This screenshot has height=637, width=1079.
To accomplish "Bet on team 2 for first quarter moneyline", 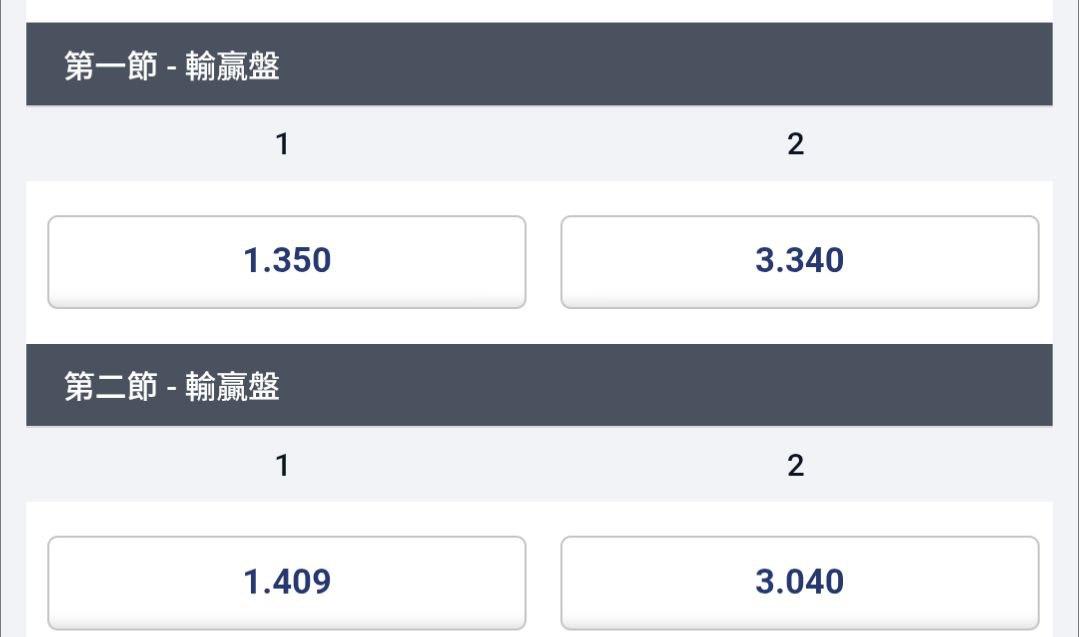I will 799,261.
